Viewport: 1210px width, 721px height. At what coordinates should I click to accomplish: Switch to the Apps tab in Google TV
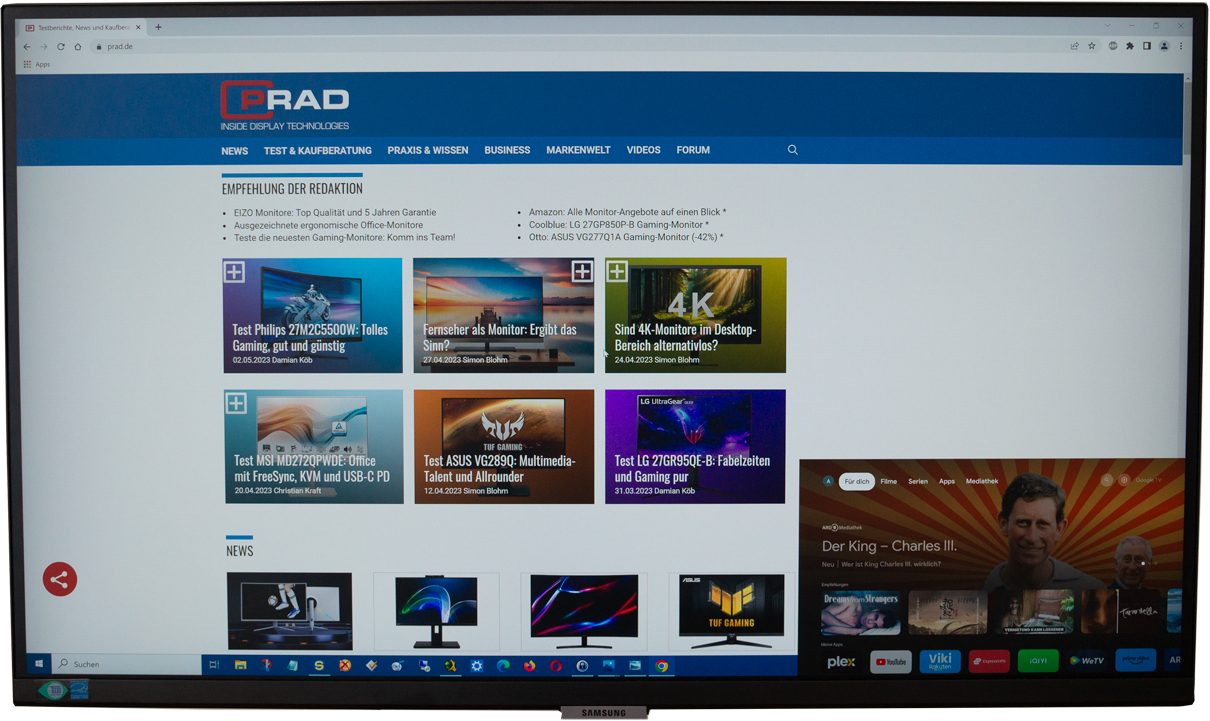[947, 481]
